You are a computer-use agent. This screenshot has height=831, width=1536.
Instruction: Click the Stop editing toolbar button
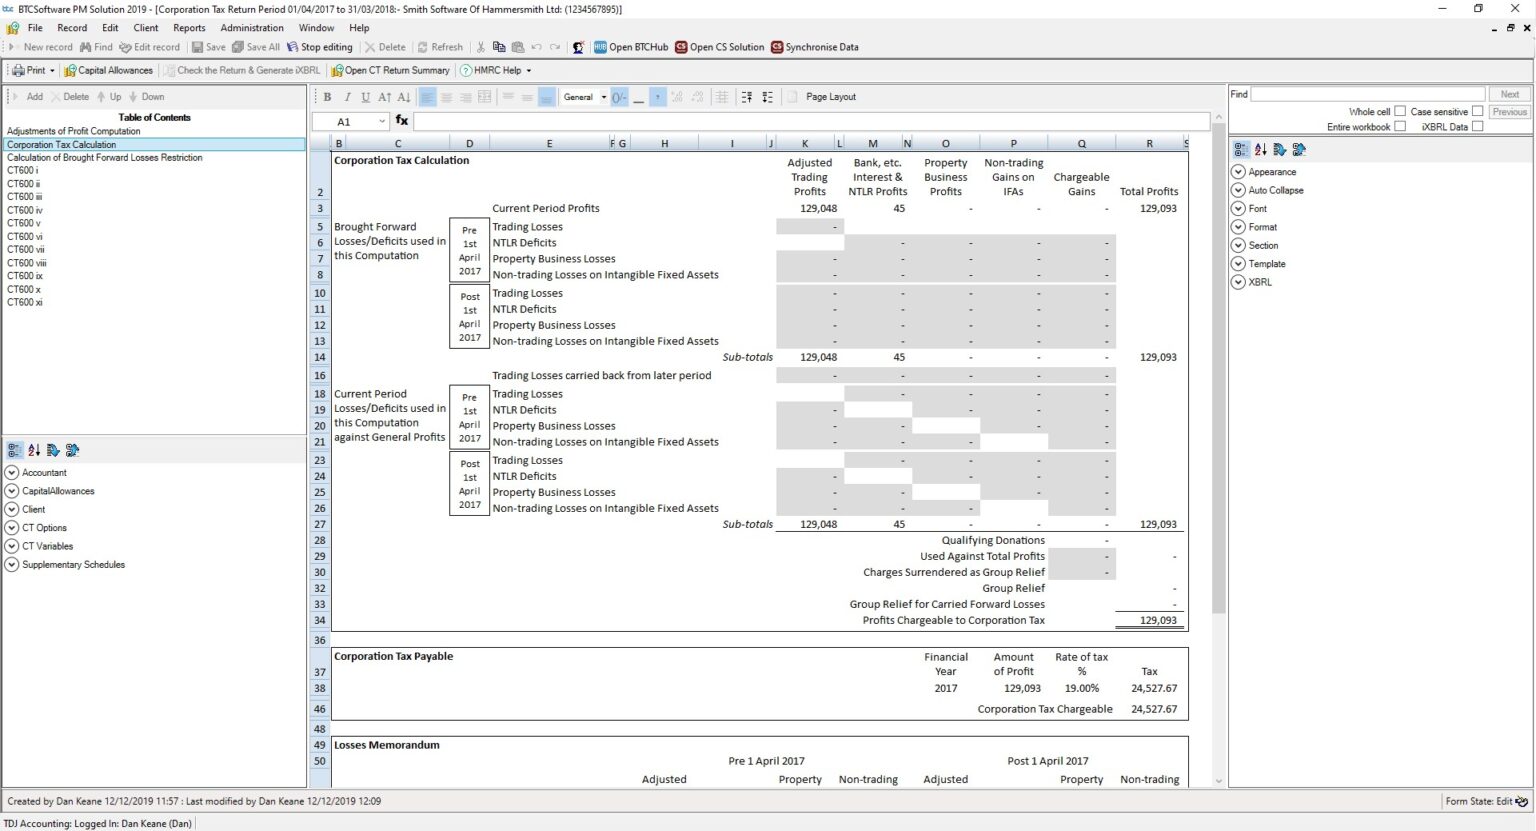point(319,47)
